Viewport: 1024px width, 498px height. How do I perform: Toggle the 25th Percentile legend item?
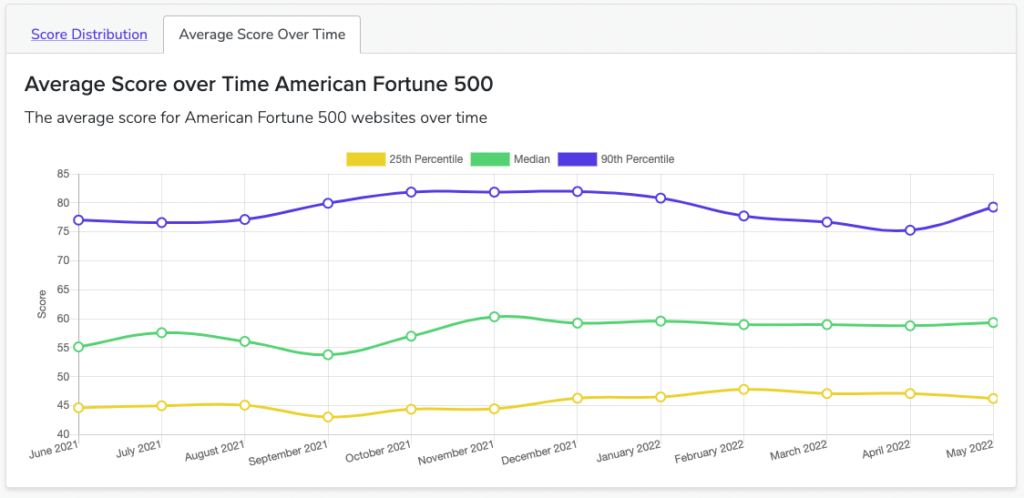pyautogui.click(x=405, y=159)
